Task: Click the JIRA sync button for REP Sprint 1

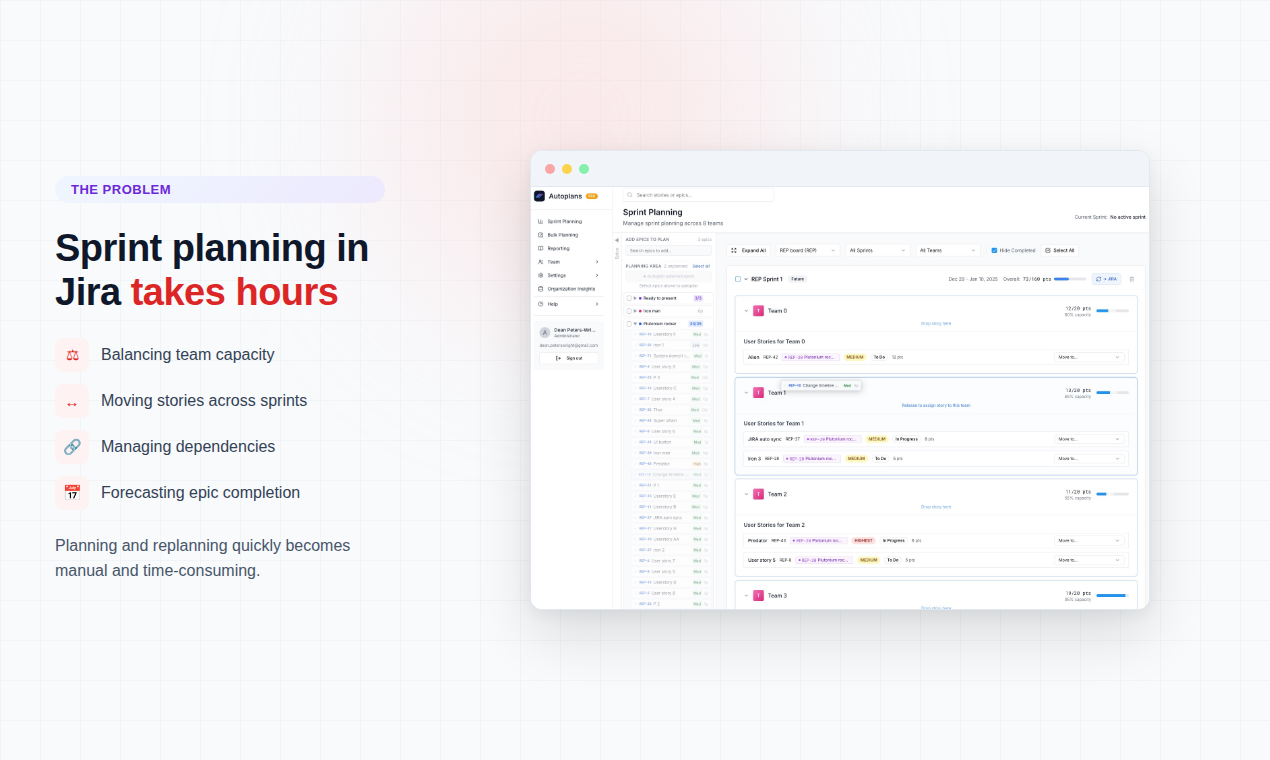Action: [x=1107, y=279]
